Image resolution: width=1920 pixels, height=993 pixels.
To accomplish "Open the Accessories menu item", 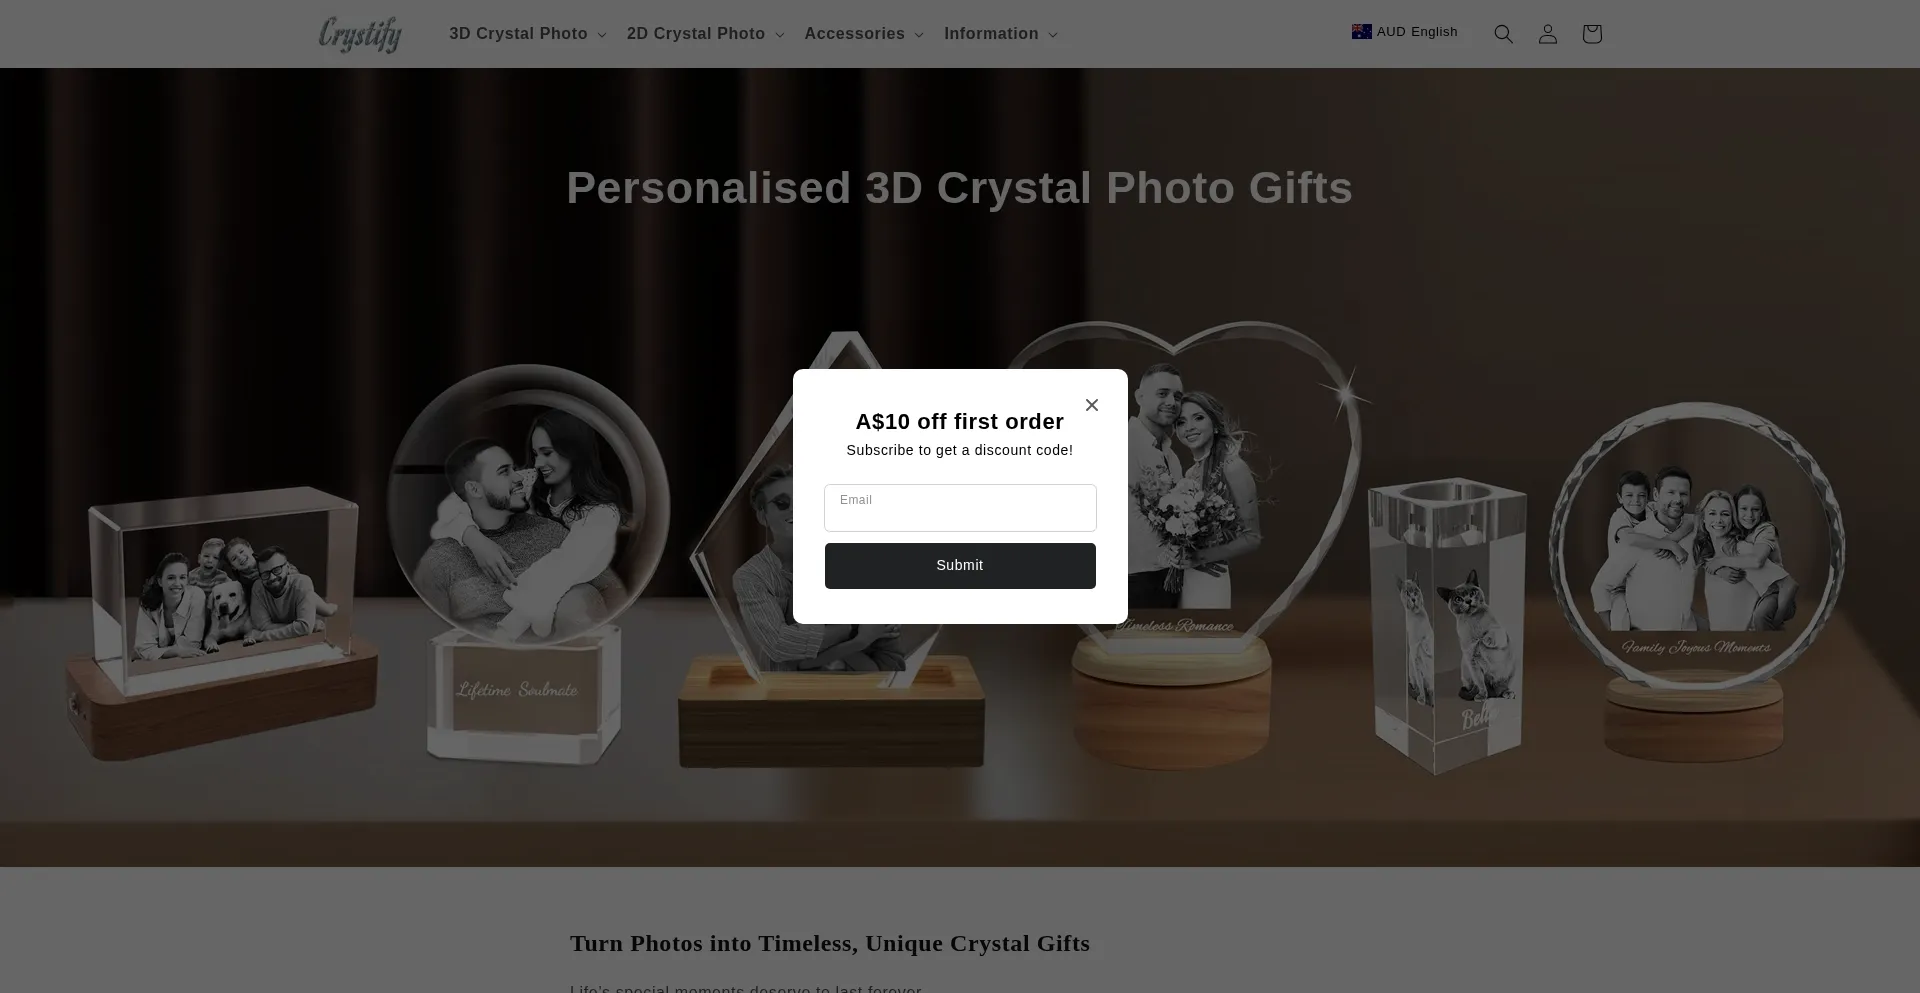I will coord(854,34).
